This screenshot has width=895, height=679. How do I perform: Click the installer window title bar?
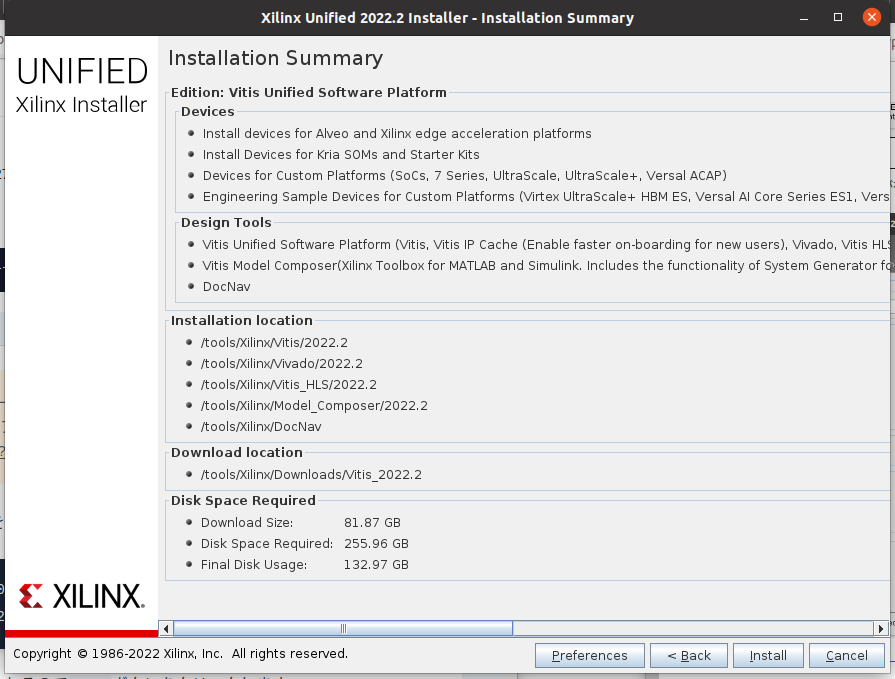tap(447, 17)
